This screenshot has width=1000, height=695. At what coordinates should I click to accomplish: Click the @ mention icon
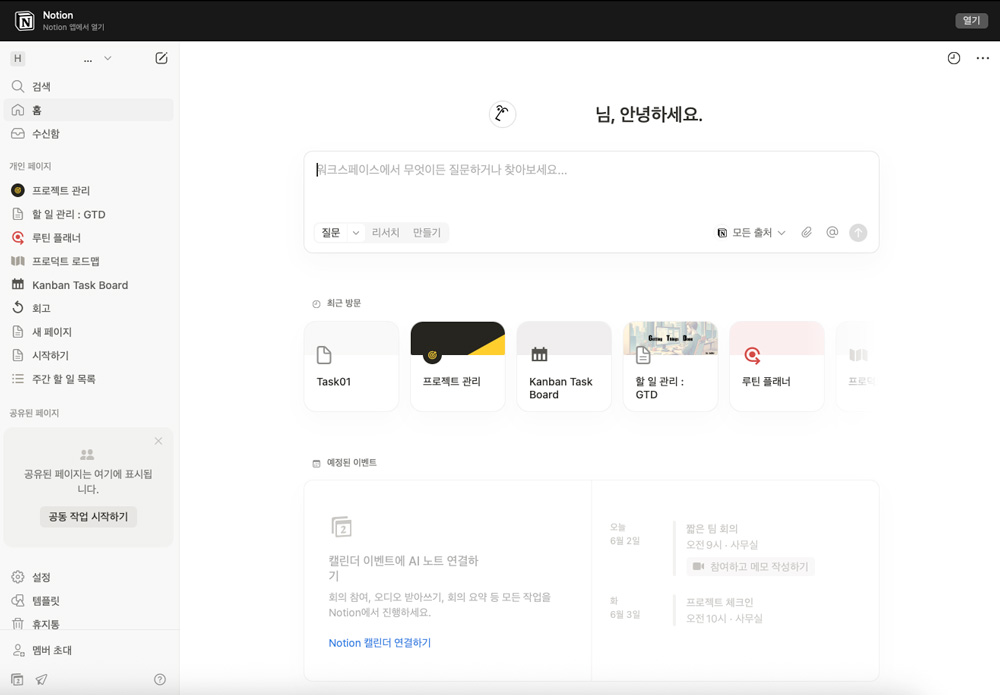832,233
